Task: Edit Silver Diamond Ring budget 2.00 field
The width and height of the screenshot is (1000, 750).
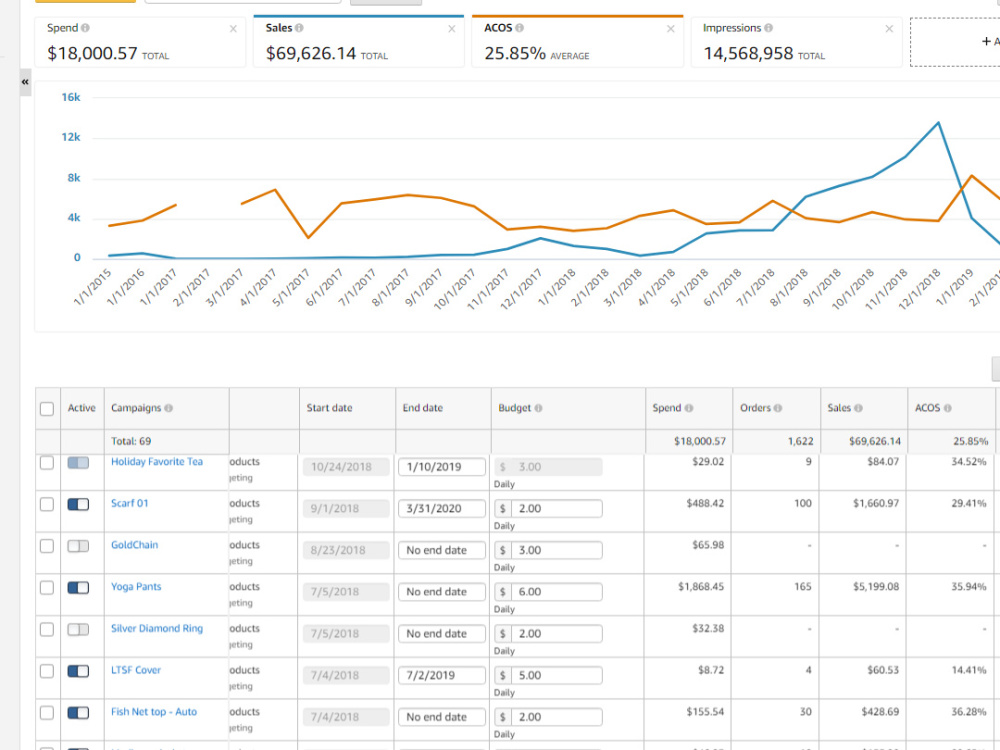Action: [x=556, y=633]
